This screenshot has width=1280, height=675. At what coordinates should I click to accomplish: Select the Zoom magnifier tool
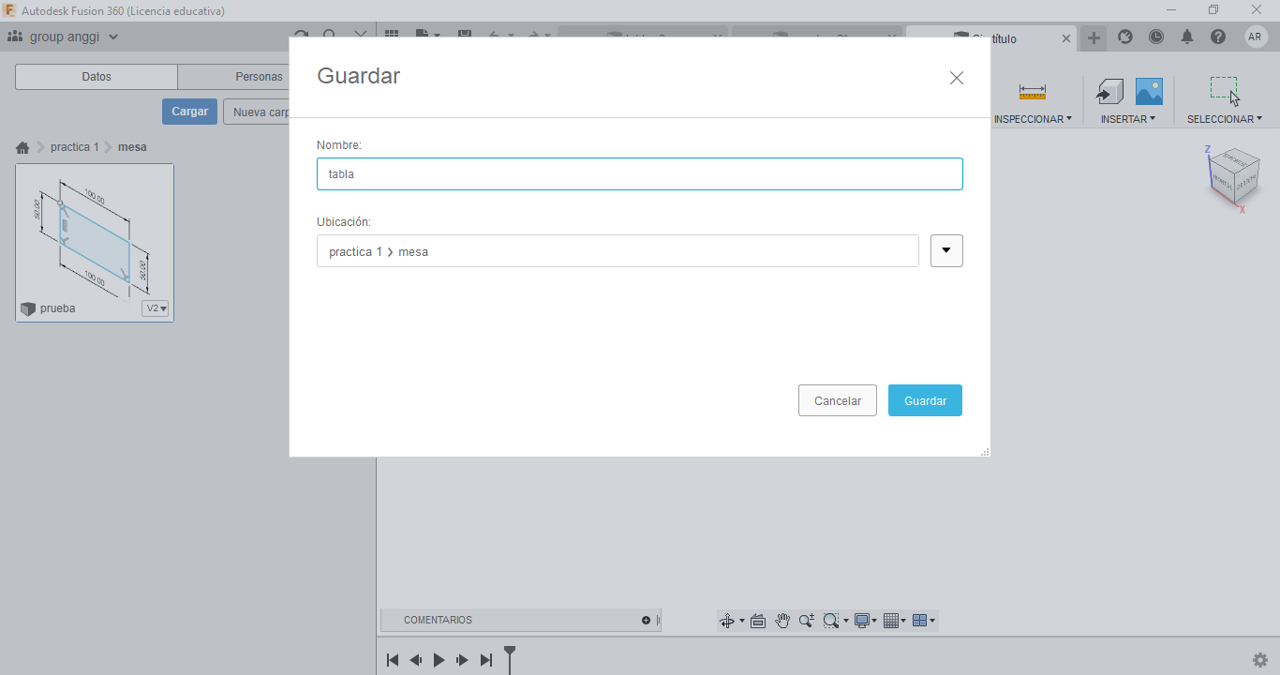tap(806, 621)
